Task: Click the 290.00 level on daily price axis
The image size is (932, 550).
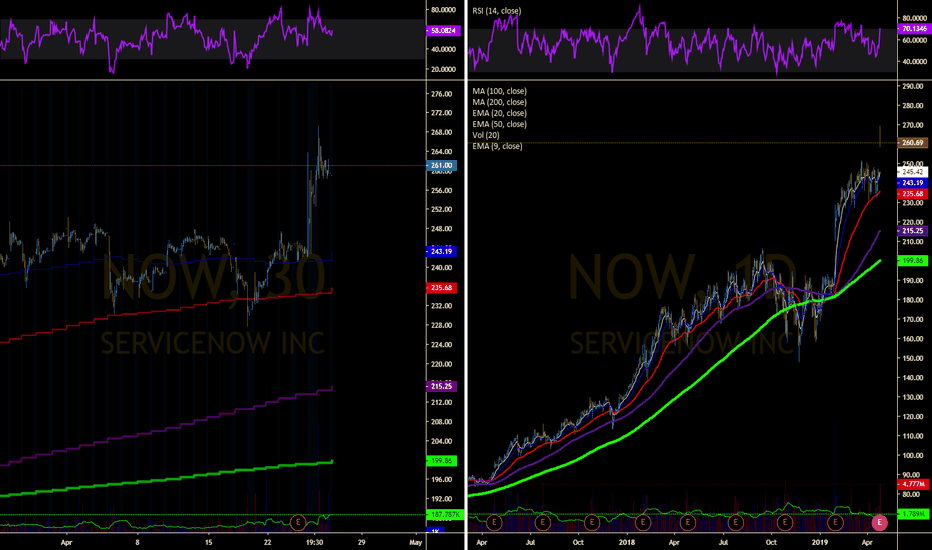Action: 912,86
